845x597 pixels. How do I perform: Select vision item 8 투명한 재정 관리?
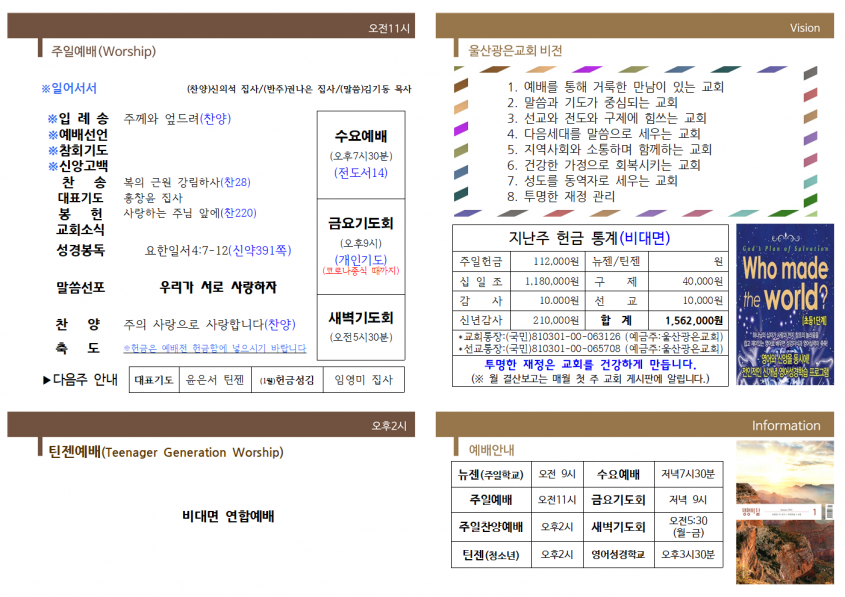561,197
